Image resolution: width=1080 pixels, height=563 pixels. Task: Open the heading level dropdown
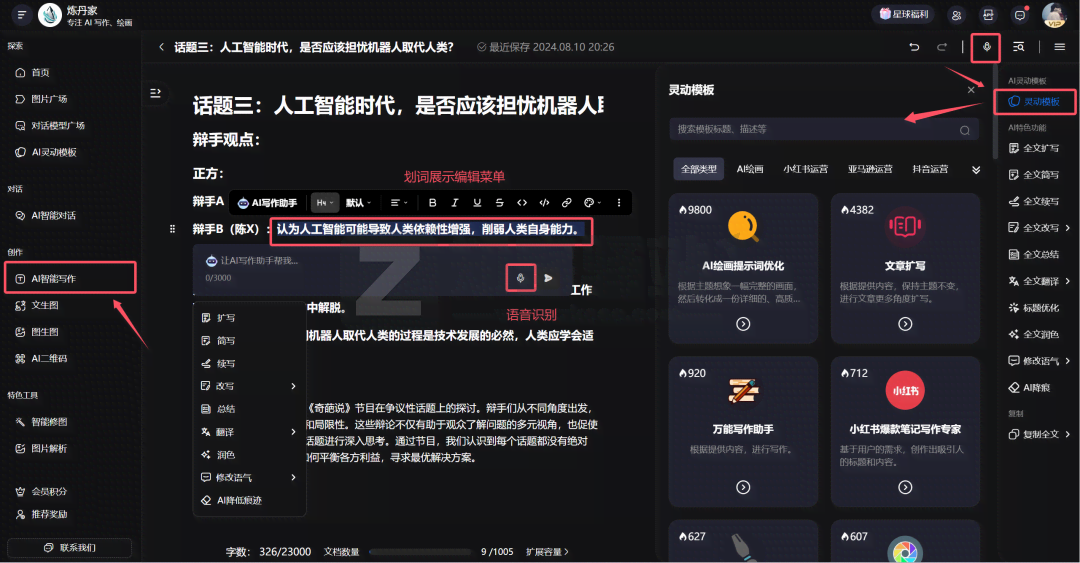coord(324,203)
